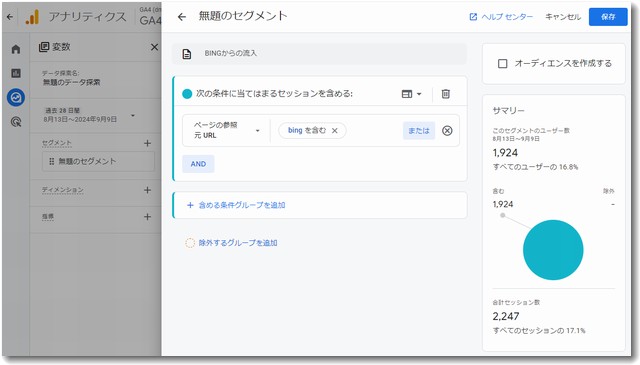Click すべてのユーザーの 16.8% text
This screenshot has height=365, width=640.
536,167
